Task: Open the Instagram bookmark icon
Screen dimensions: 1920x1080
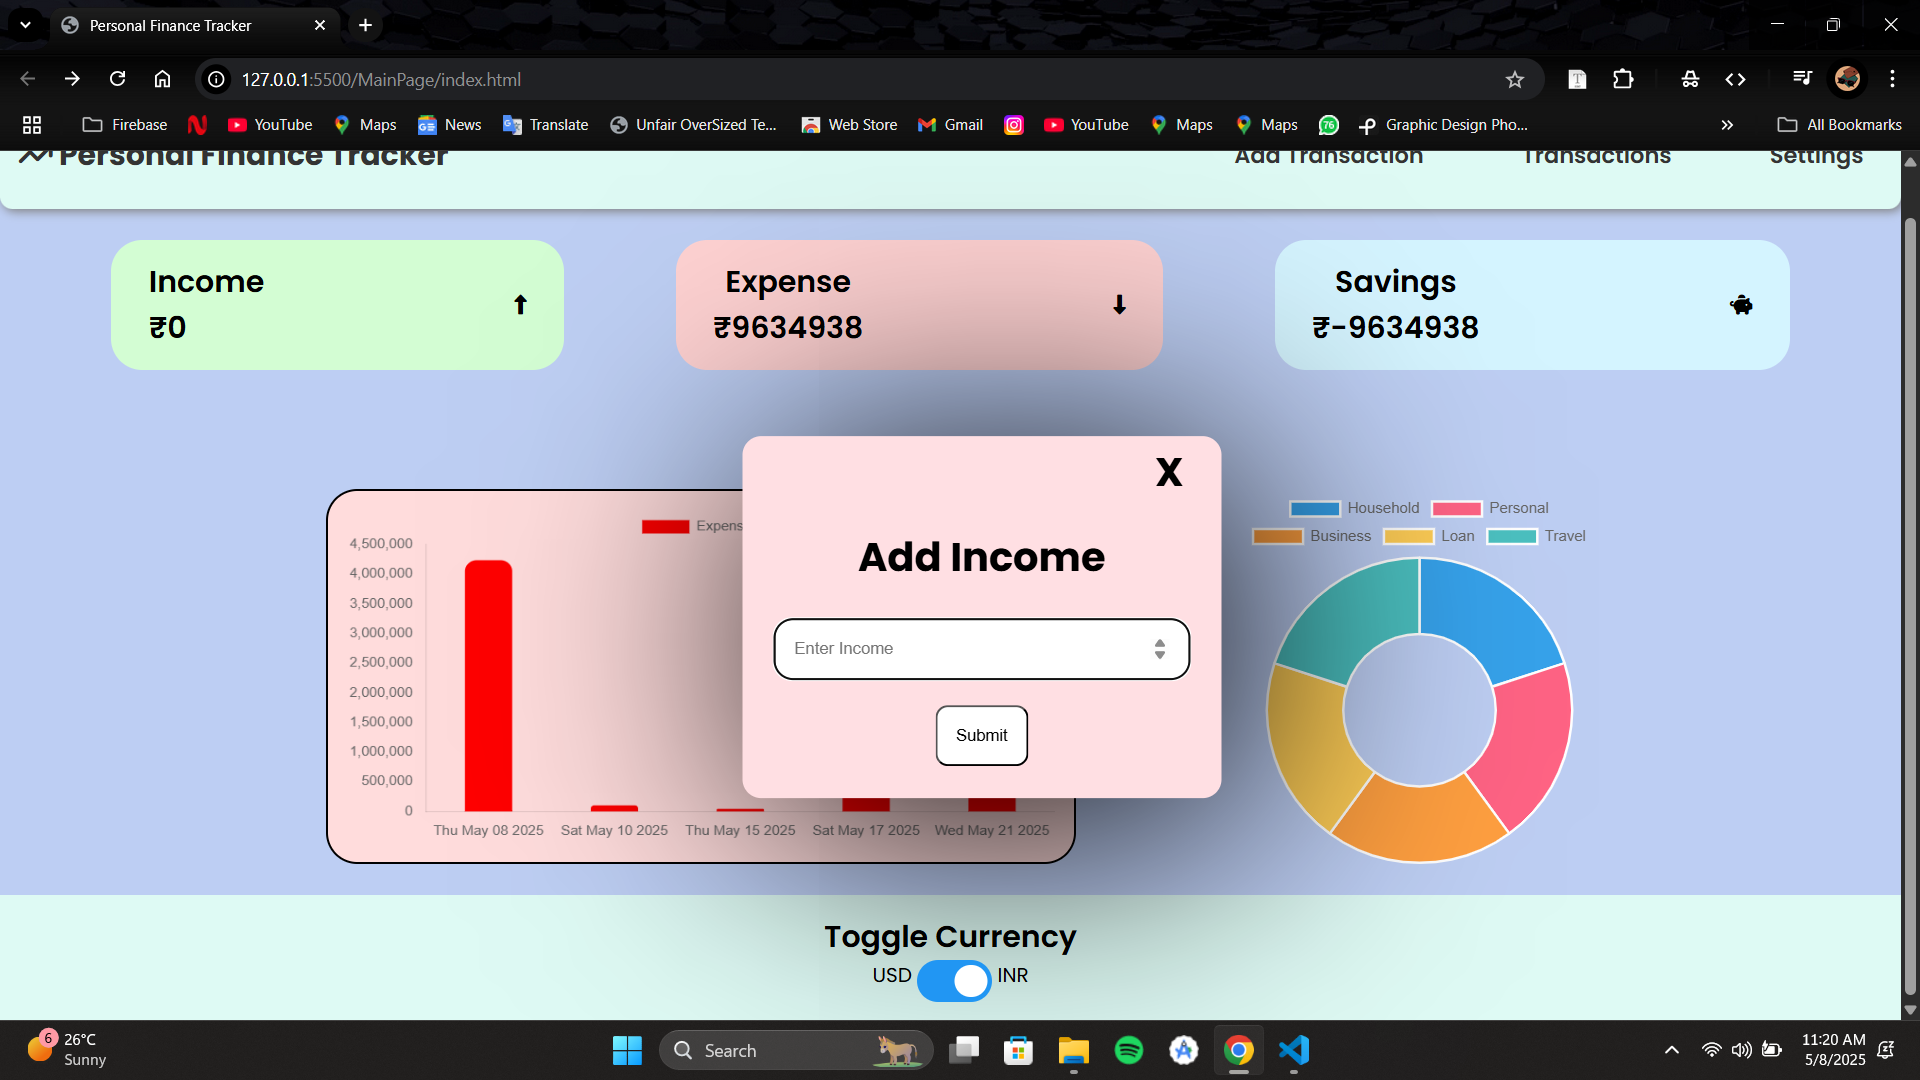Action: (1013, 125)
